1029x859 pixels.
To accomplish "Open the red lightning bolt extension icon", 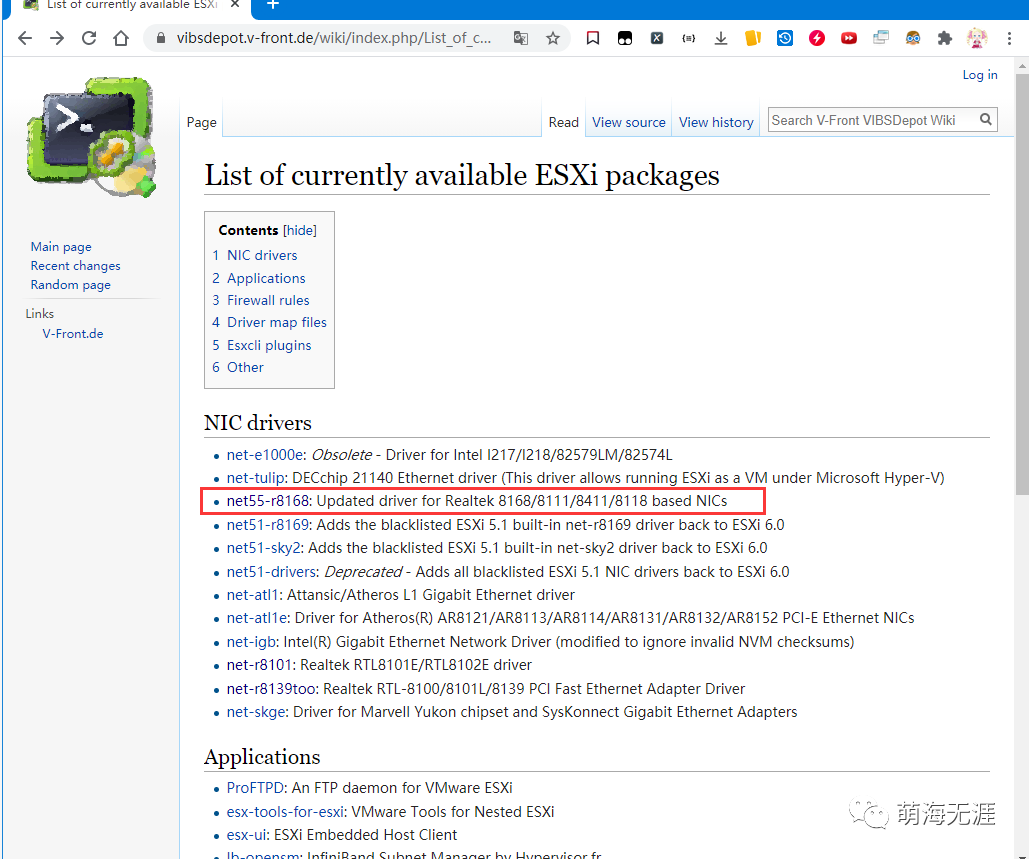I will [x=816, y=38].
